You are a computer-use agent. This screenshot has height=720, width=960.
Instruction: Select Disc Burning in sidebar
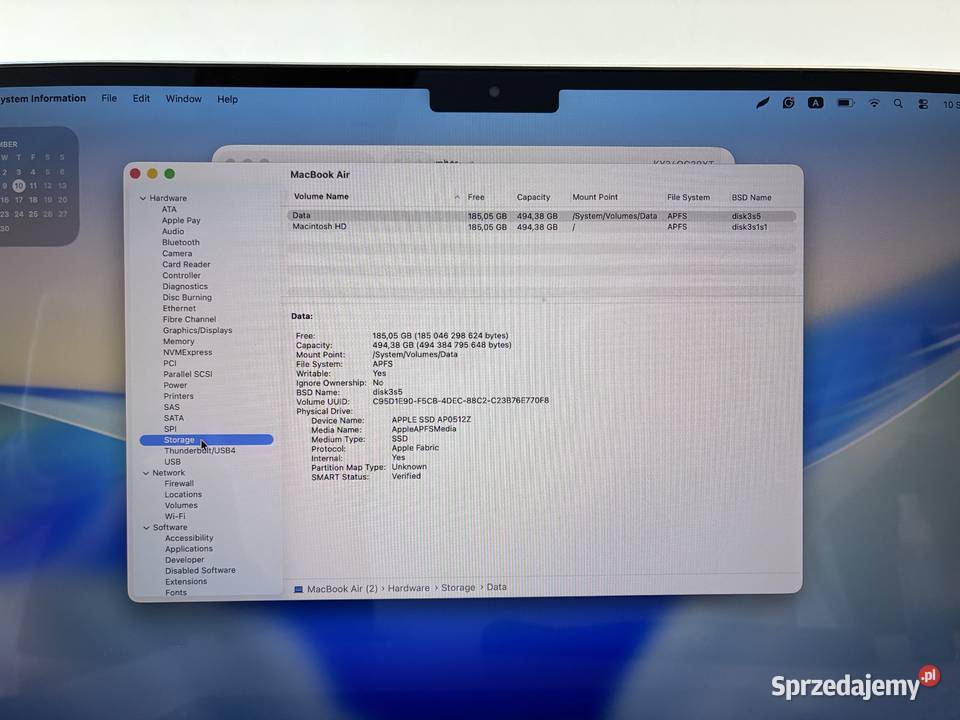(187, 298)
